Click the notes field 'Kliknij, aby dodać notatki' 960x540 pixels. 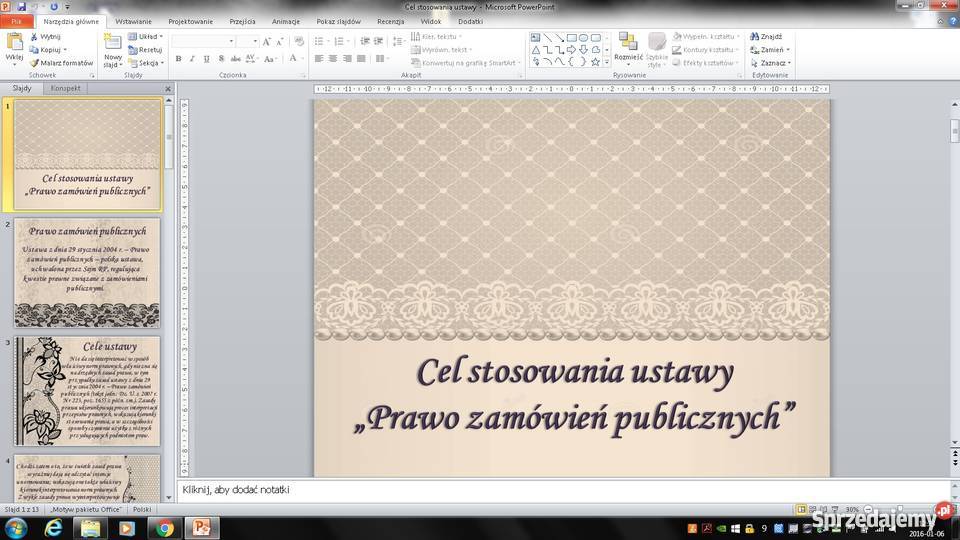click(x=560, y=490)
